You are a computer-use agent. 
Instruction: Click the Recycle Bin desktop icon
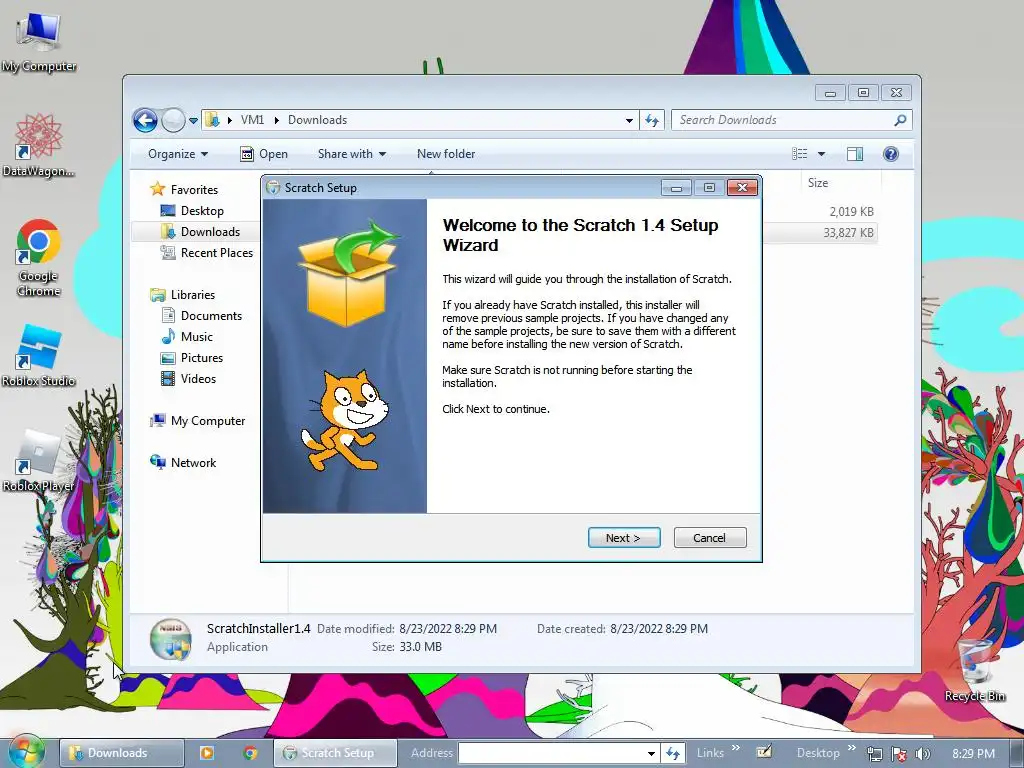pos(975,671)
